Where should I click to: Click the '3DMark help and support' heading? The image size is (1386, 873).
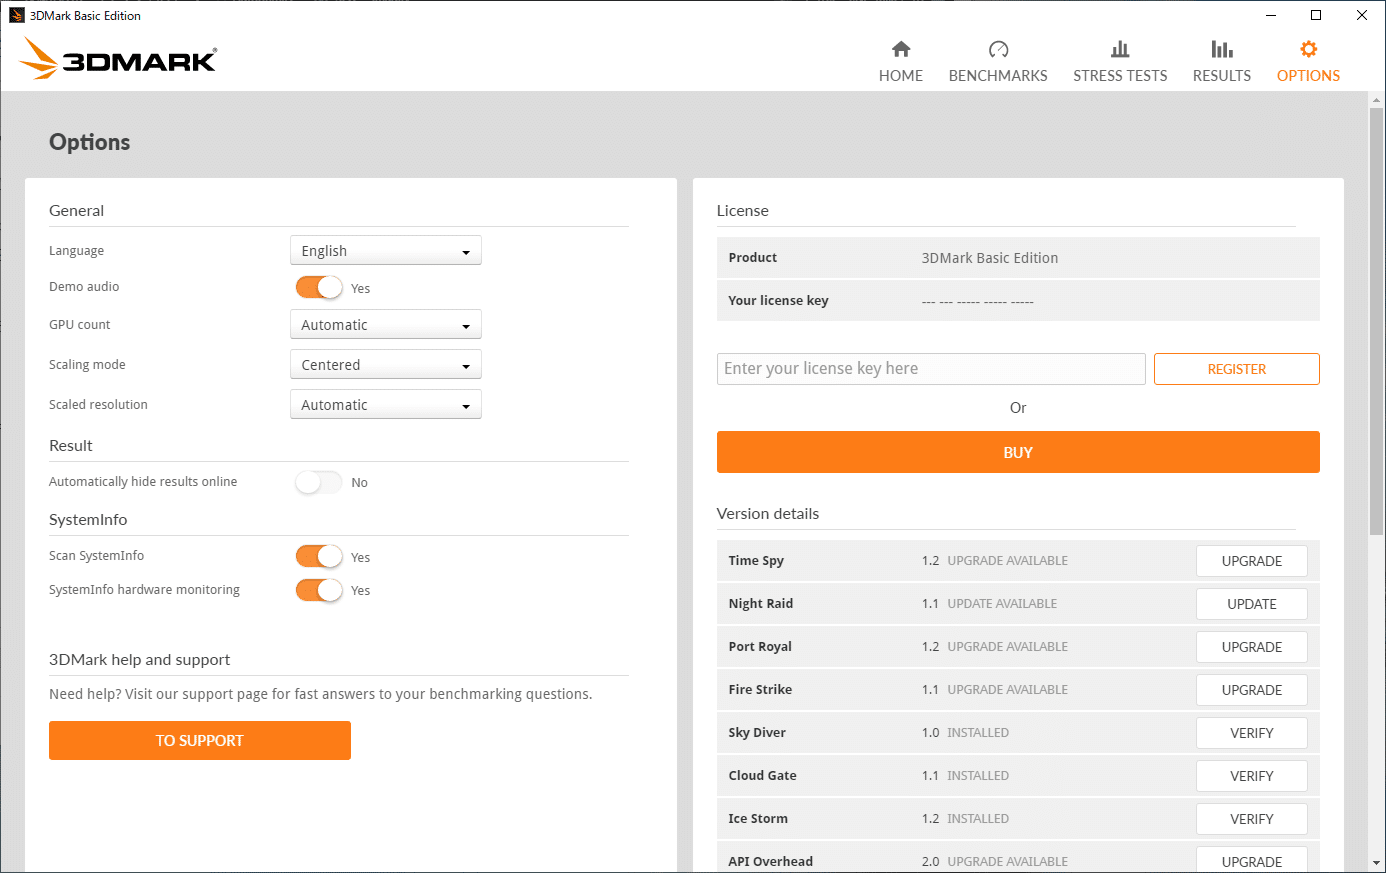(x=139, y=660)
